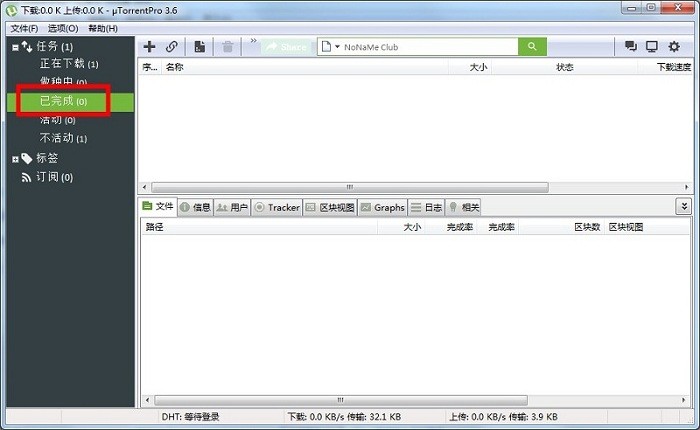Select 不活动 (1) in the sidebar
The height and width of the screenshot is (430, 700).
pyautogui.click(x=63, y=138)
